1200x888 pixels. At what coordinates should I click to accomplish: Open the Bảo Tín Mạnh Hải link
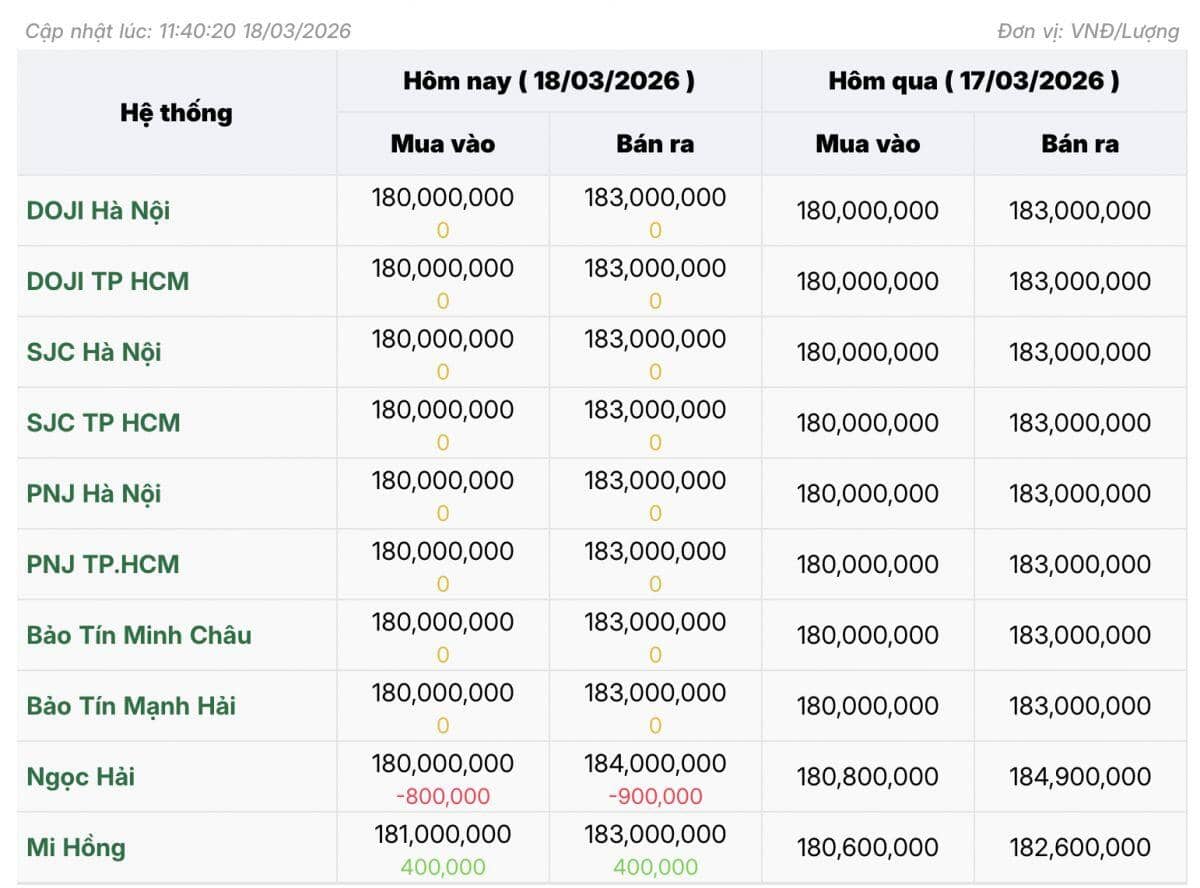coord(131,706)
